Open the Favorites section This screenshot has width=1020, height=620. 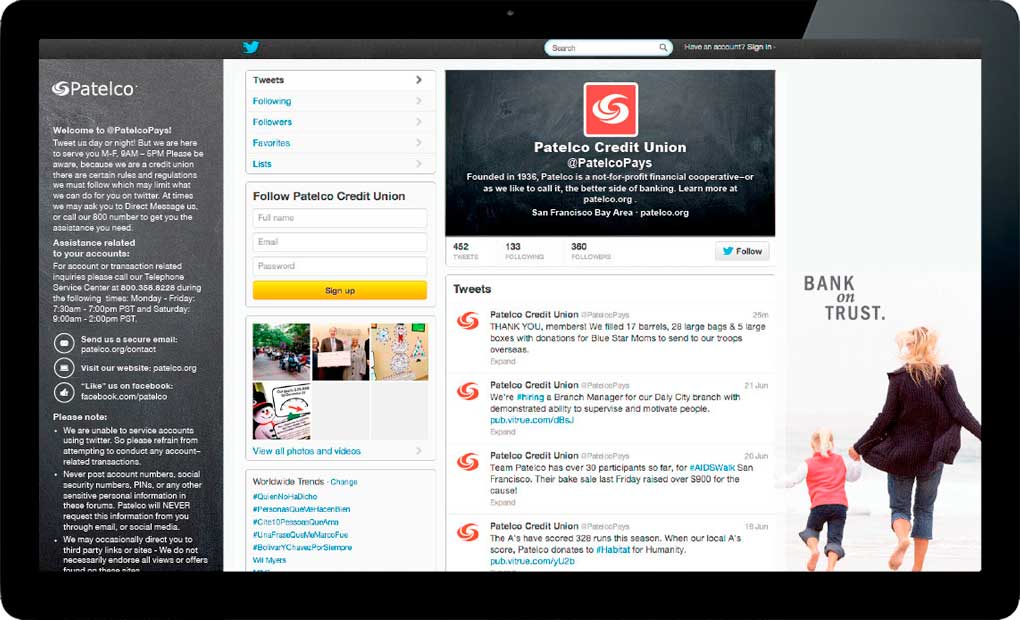[x=340, y=142]
